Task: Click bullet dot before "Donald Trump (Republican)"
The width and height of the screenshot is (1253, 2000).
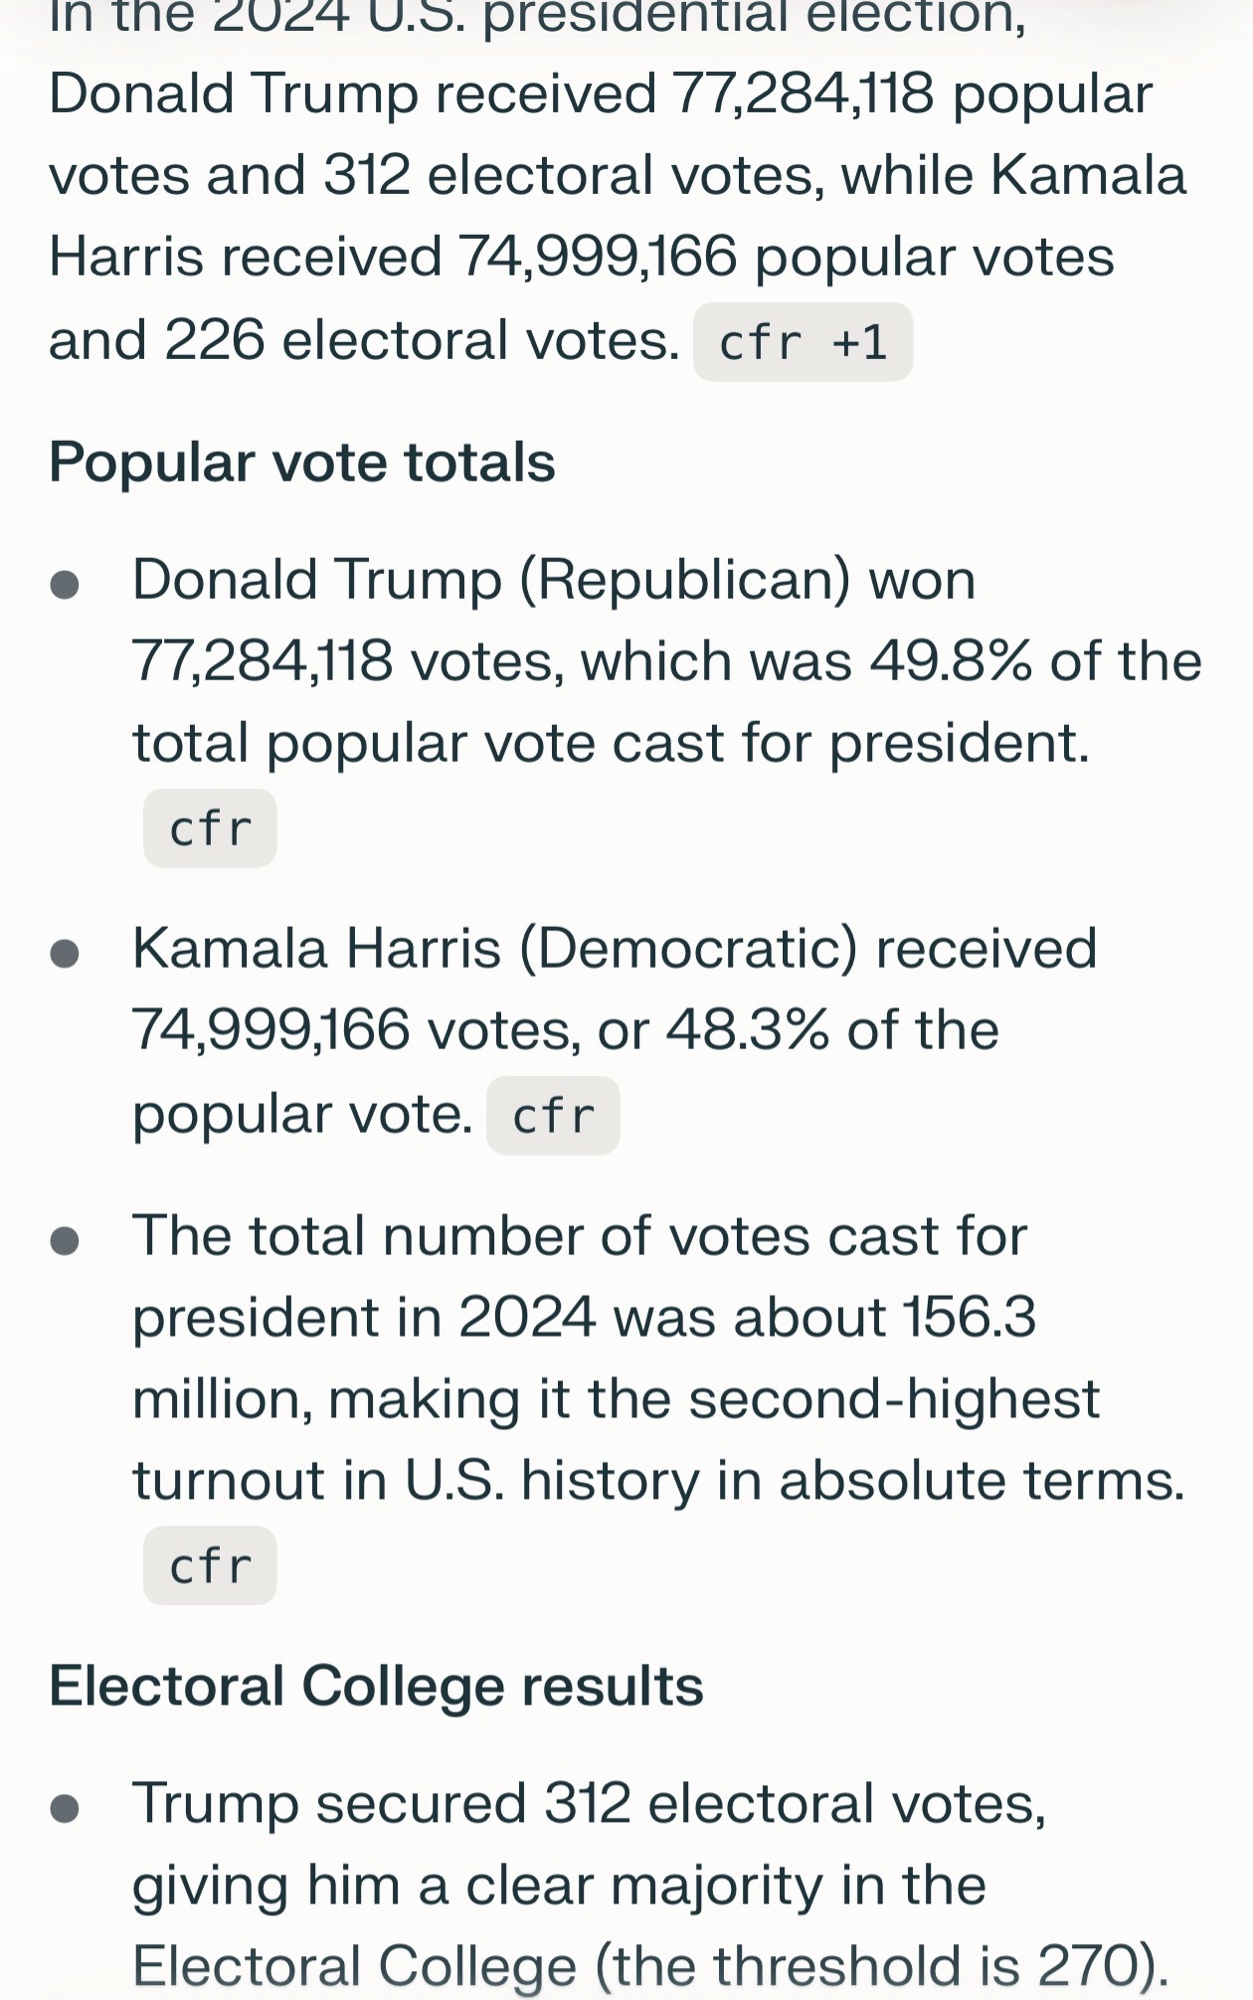Action: (65, 584)
